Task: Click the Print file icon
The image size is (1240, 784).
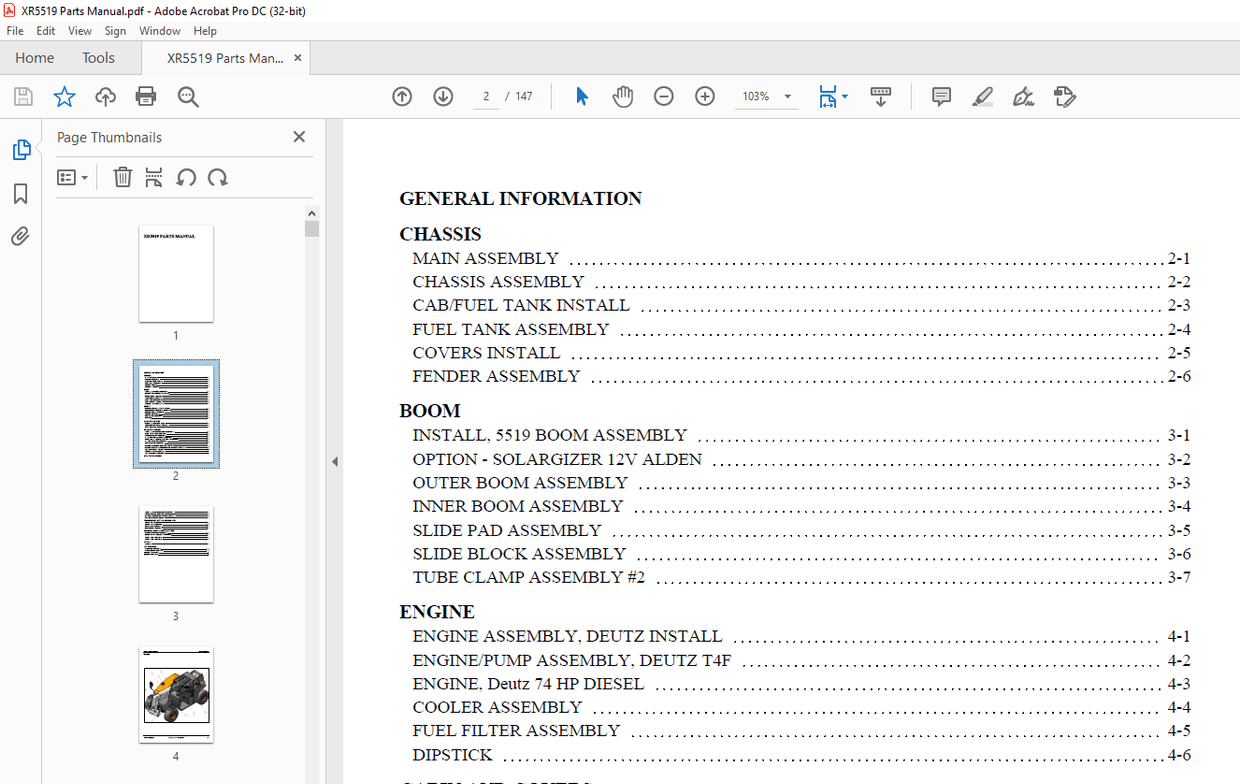Action: click(146, 97)
